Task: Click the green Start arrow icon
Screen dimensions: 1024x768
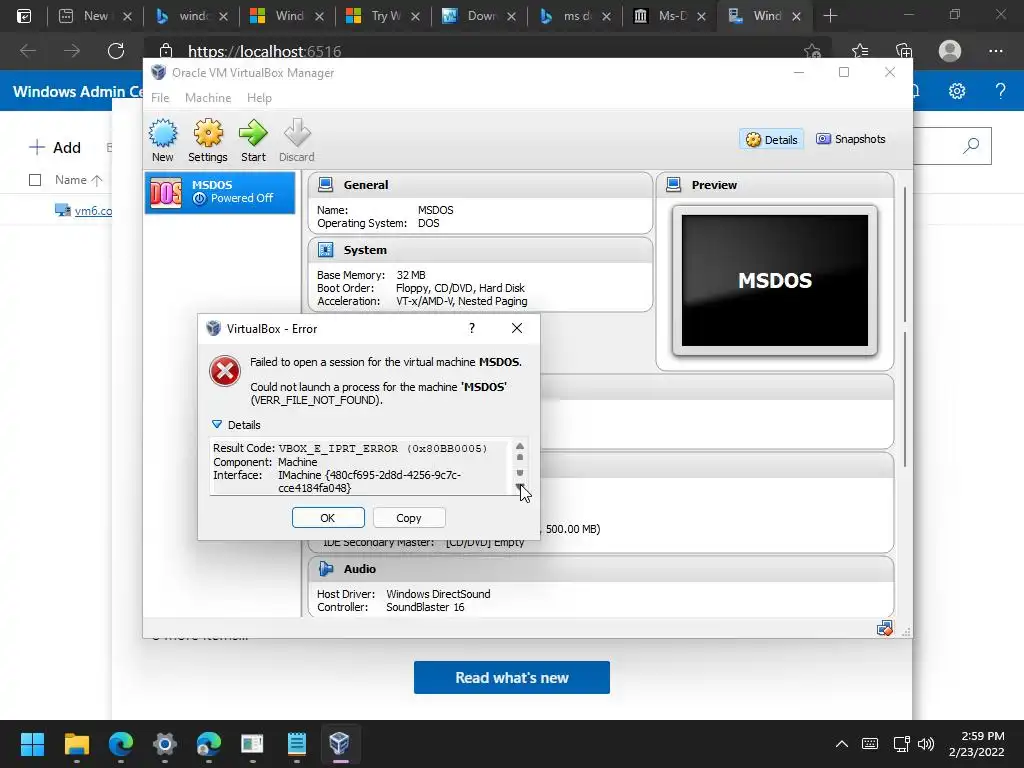Action: click(x=253, y=140)
